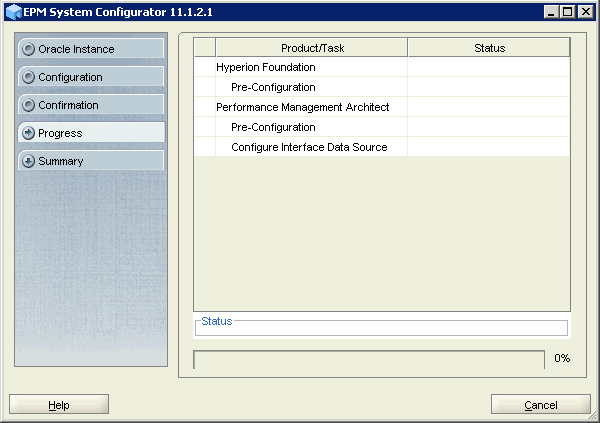
Task: Click the Confirmation step circle icon
Action: click(28, 105)
